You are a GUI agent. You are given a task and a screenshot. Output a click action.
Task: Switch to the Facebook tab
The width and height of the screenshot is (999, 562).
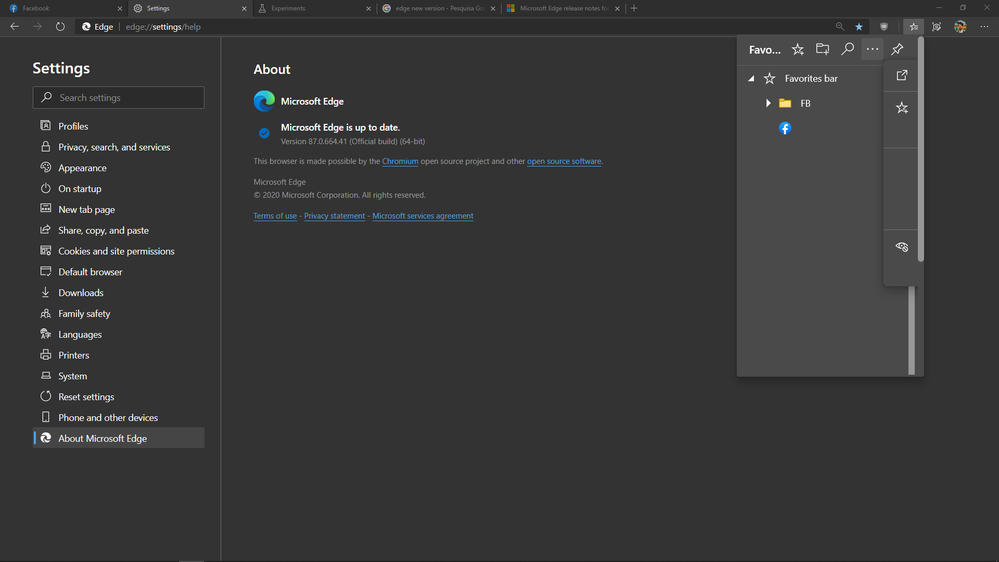coord(64,8)
